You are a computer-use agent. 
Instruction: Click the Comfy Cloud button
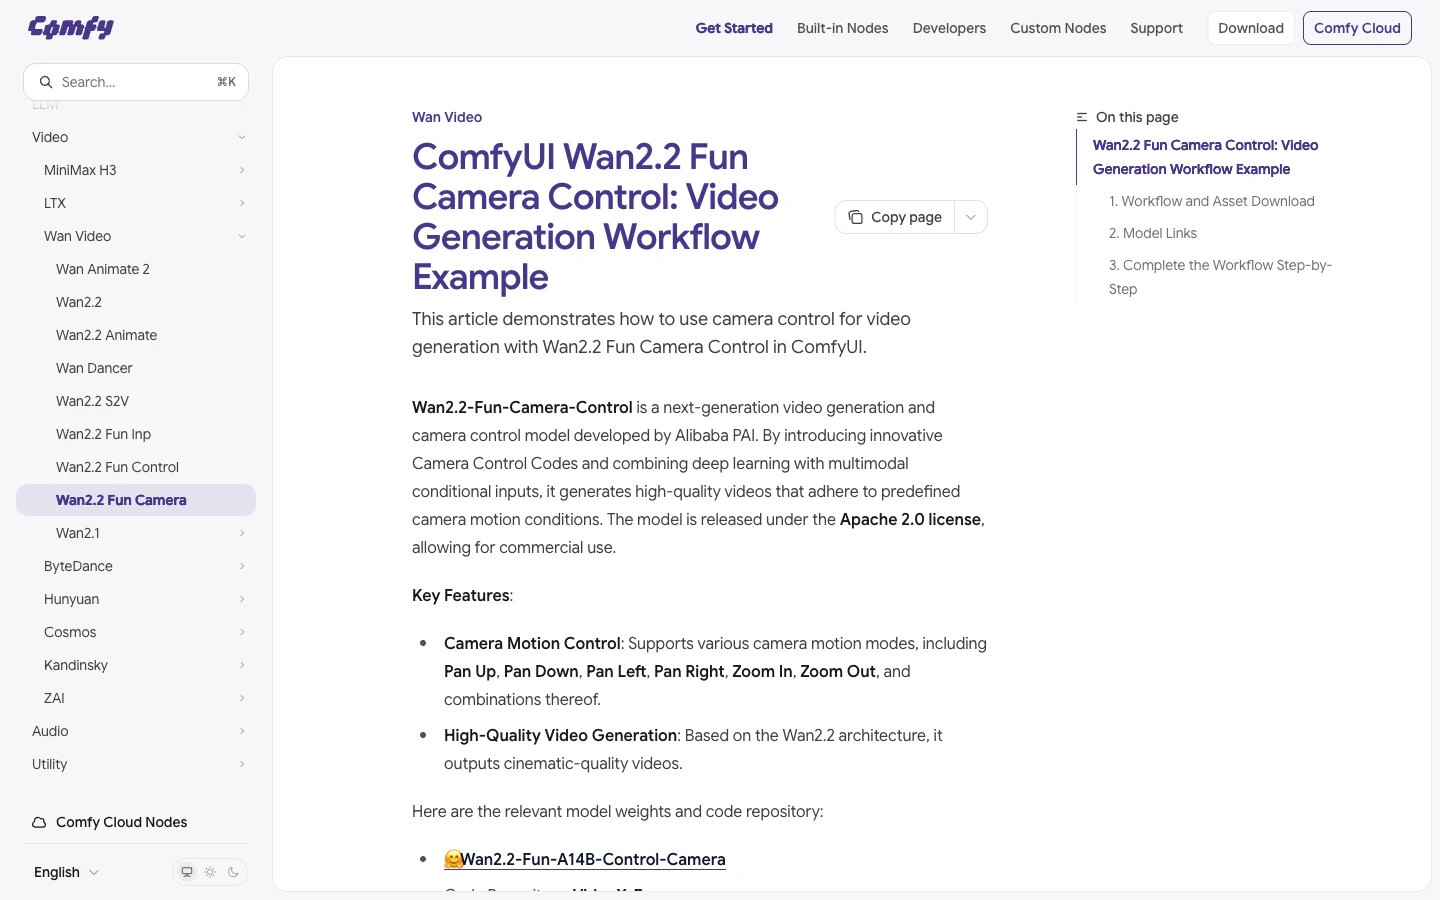click(1357, 28)
